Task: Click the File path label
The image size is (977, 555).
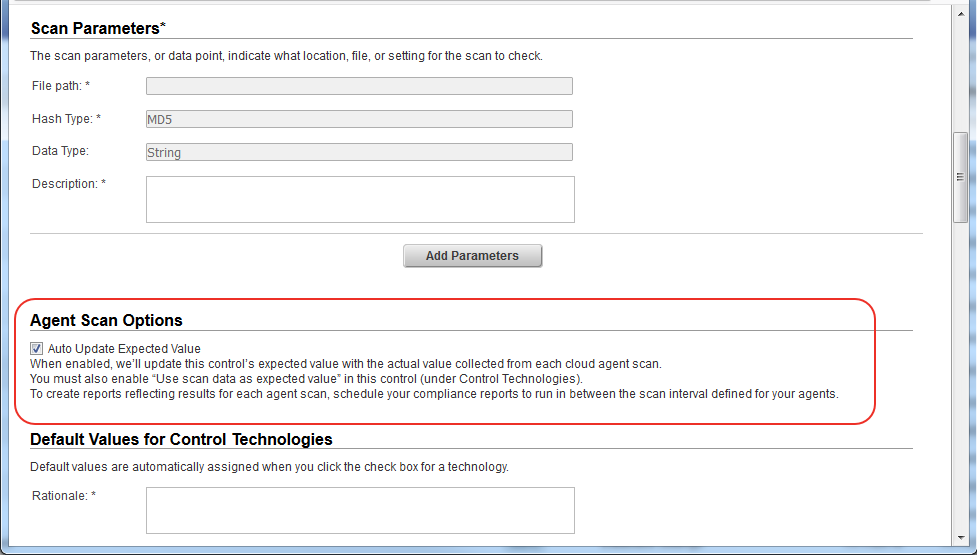Action: pyautogui.click(x=57, y=86)
